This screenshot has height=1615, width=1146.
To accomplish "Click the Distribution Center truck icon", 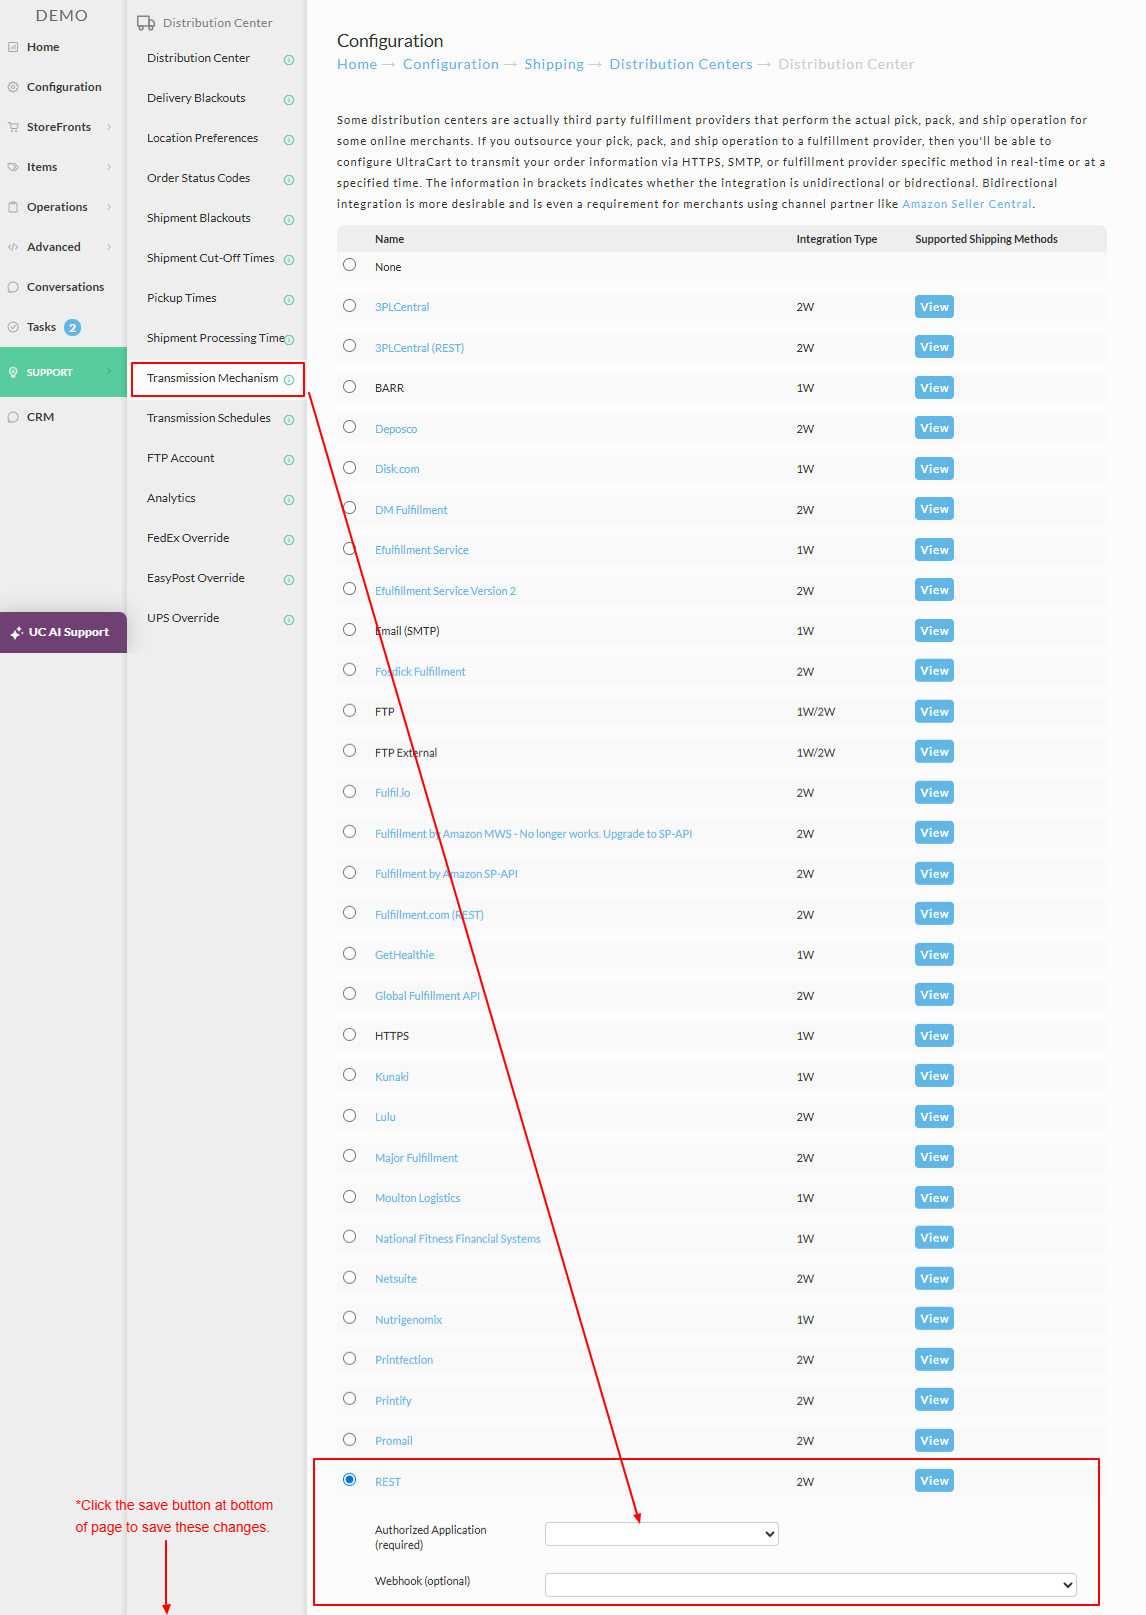I will pos(146,23).
